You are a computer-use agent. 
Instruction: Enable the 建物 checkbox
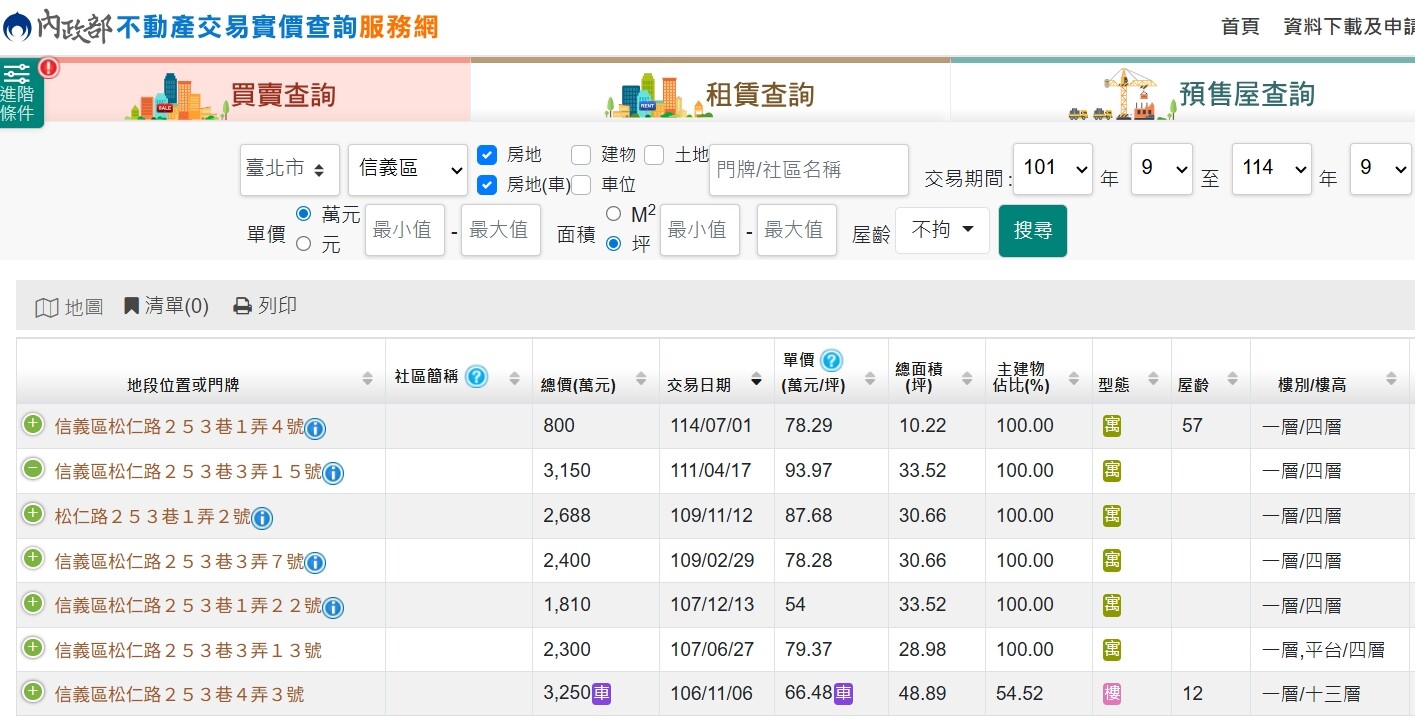(581, 155)
